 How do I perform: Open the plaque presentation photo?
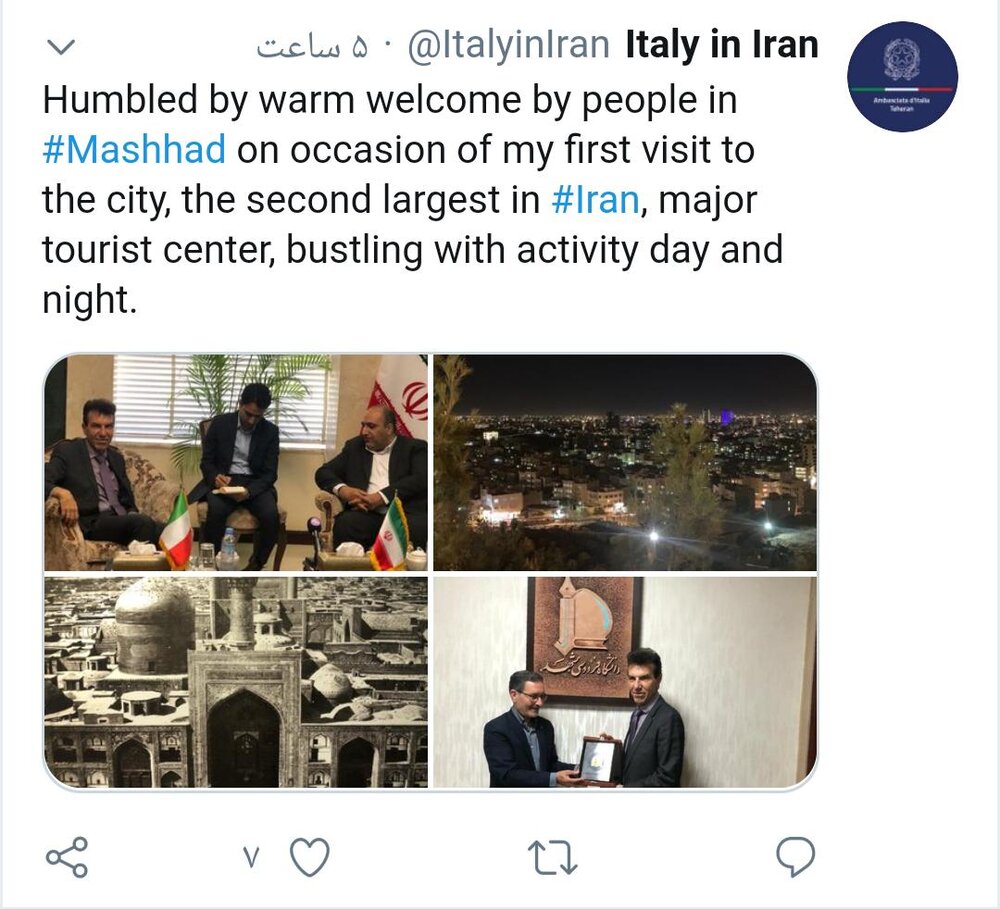(x=625, y=682)
